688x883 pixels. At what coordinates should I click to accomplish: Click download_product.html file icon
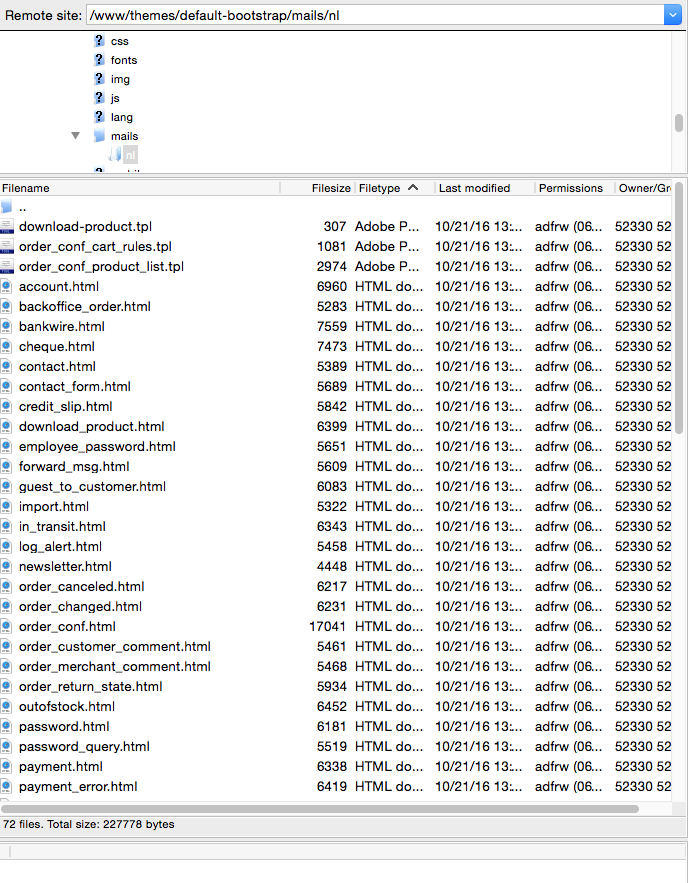tap(6, 427)
